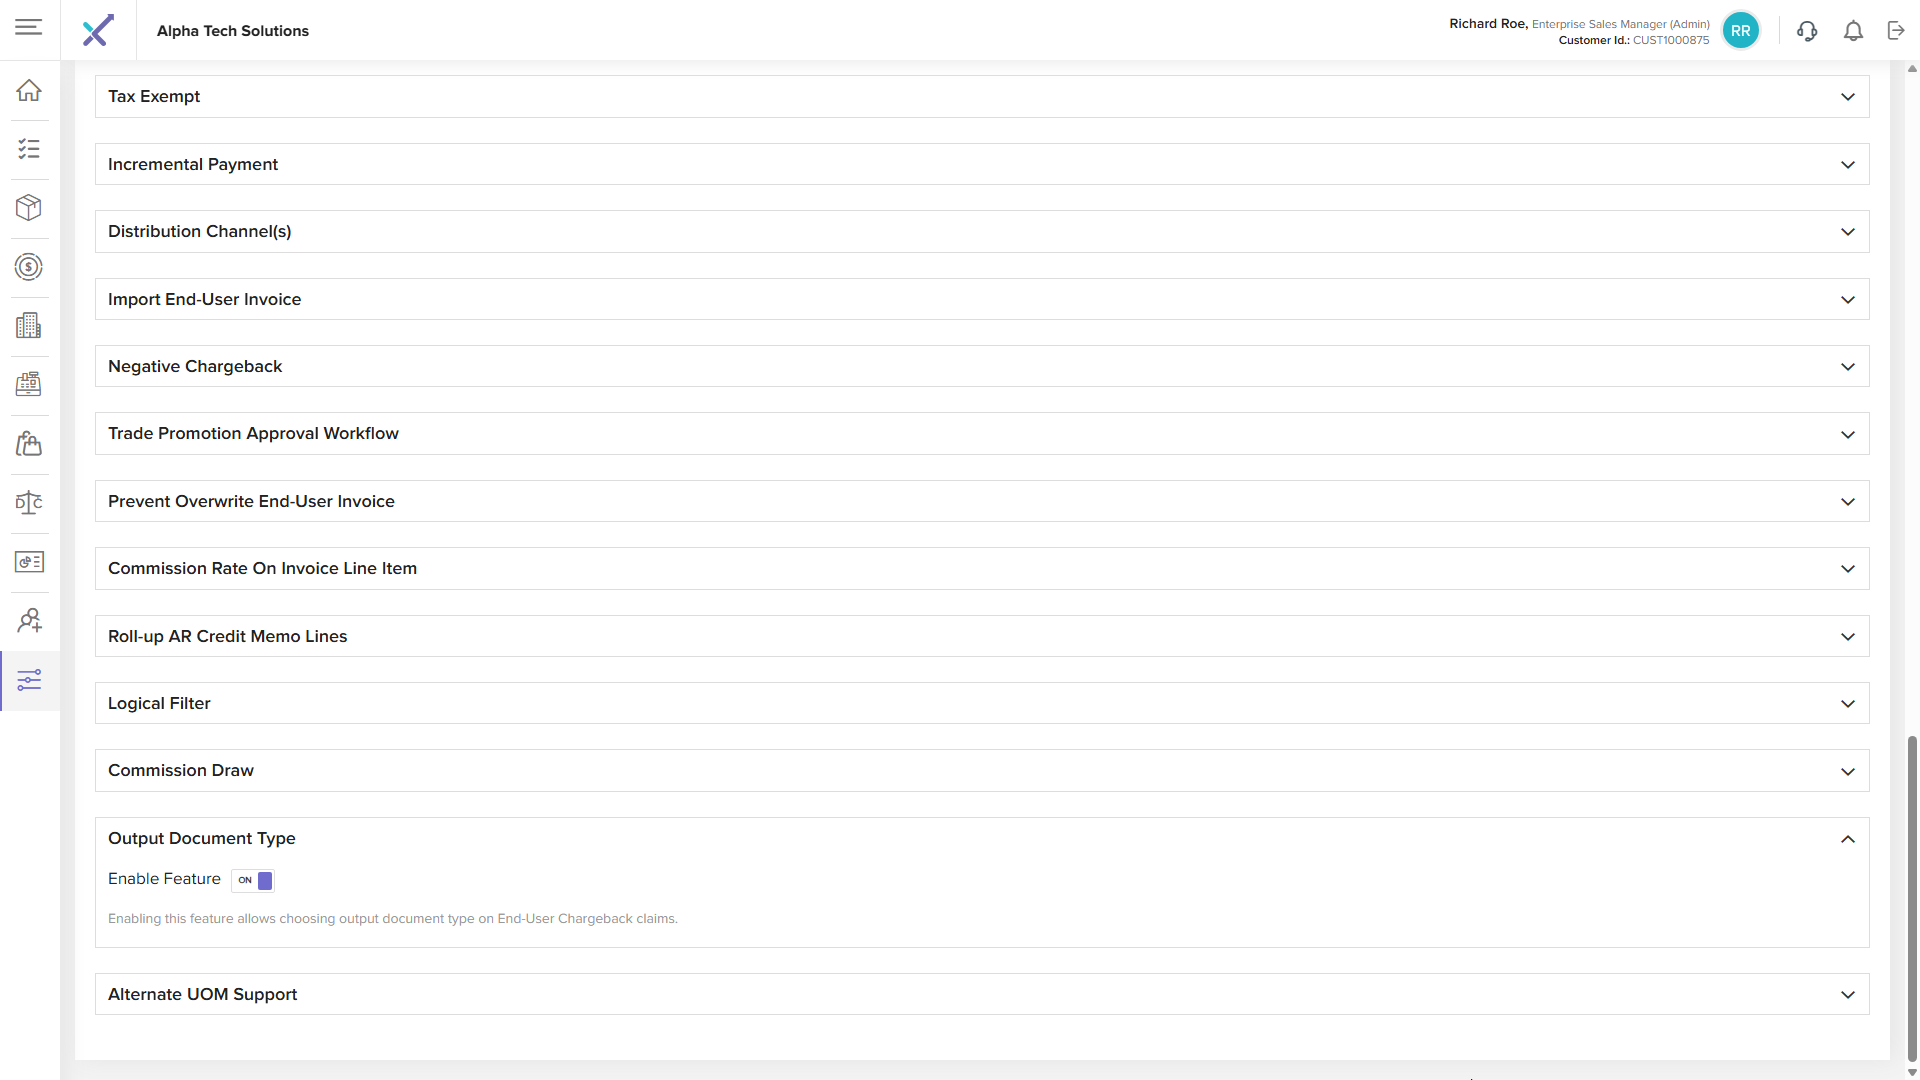Image resolution: width=1920 pixels, height=1080 pixels.
Task: Open the dollar coin sidebar icon
Action: pos(29,267)
